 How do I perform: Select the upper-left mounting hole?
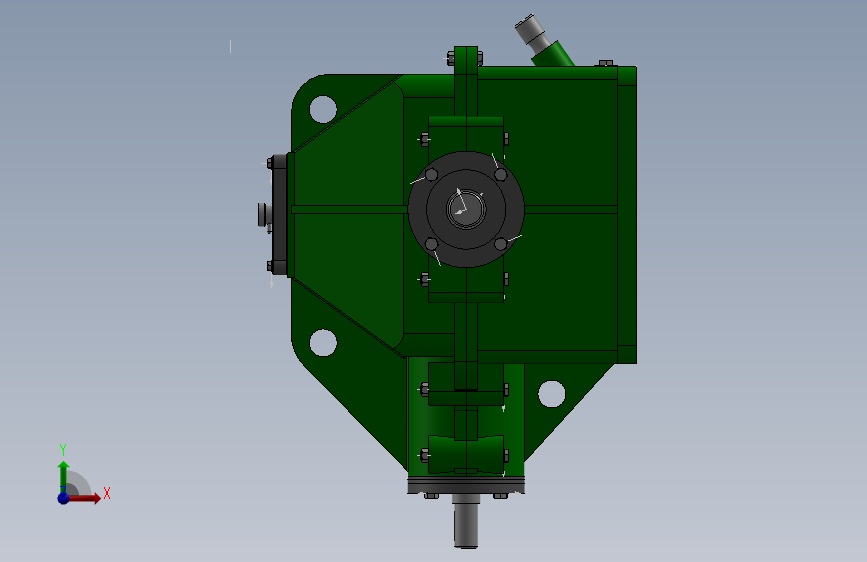[323, 109]
